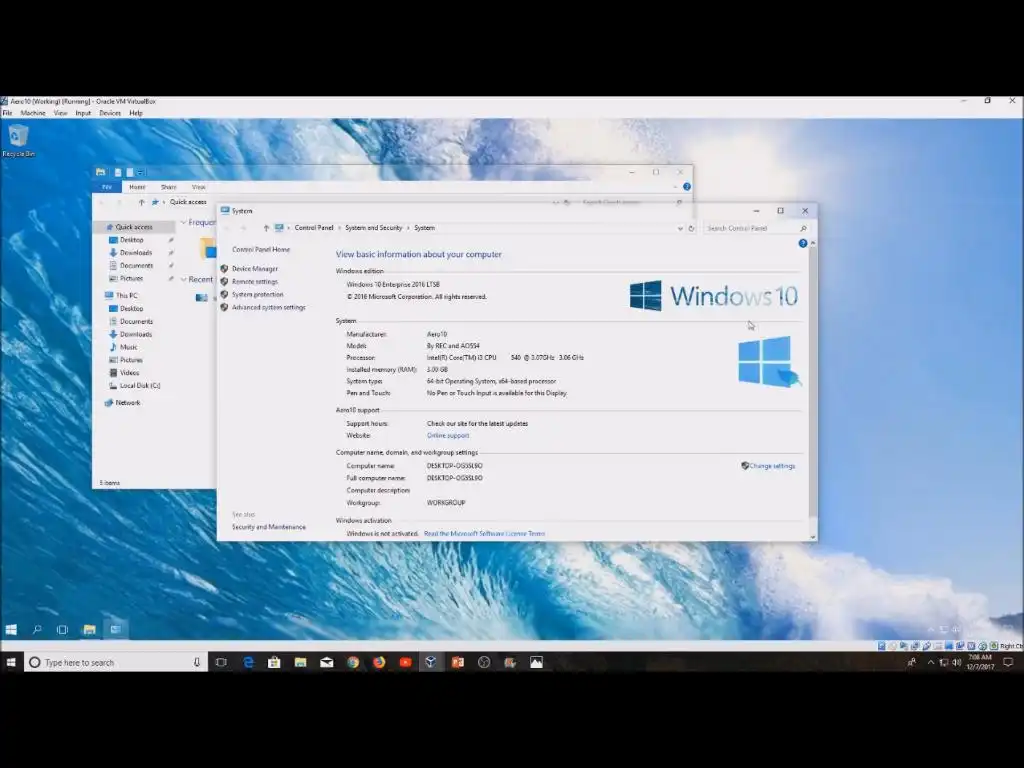1024x768 pixels.
Task: Open Firefox from host taskbar
Action: pos(379,662)
